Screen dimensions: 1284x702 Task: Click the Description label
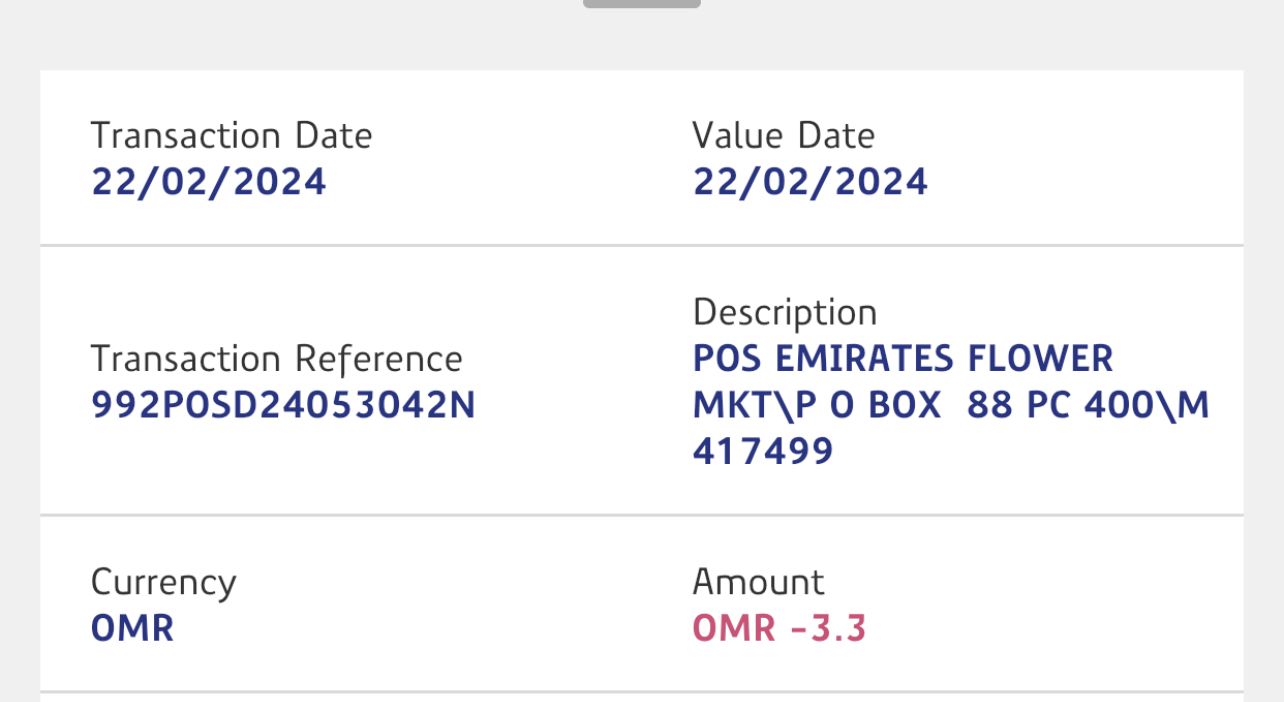pos(784,313)
